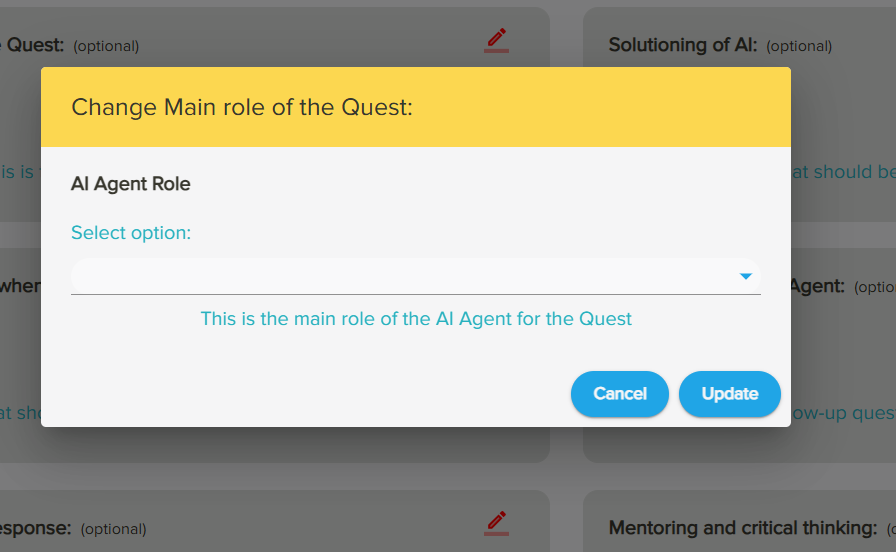
Task: Select the Mentoring and critical thinking heading
Action: tap(742, 528)
